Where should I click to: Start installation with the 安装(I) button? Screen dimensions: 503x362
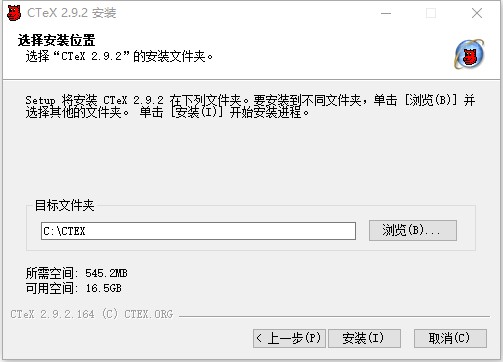point(364,338)
